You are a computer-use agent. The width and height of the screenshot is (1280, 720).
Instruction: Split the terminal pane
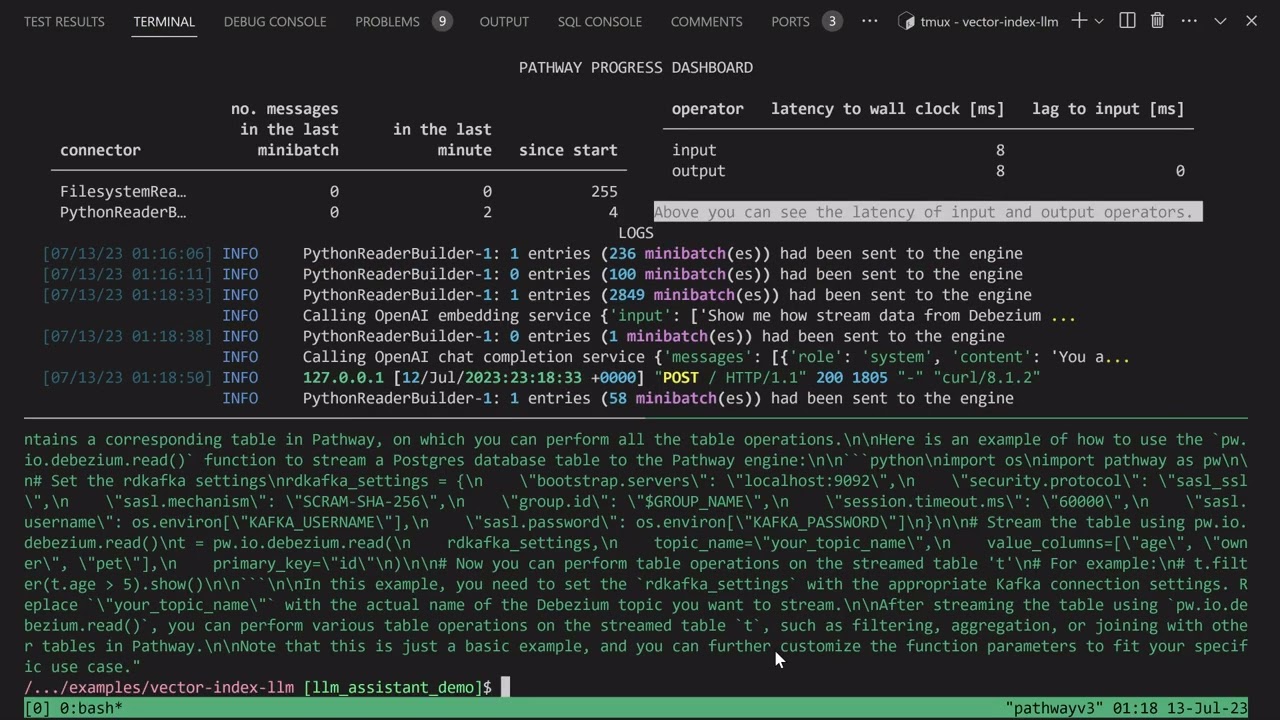1127,21
